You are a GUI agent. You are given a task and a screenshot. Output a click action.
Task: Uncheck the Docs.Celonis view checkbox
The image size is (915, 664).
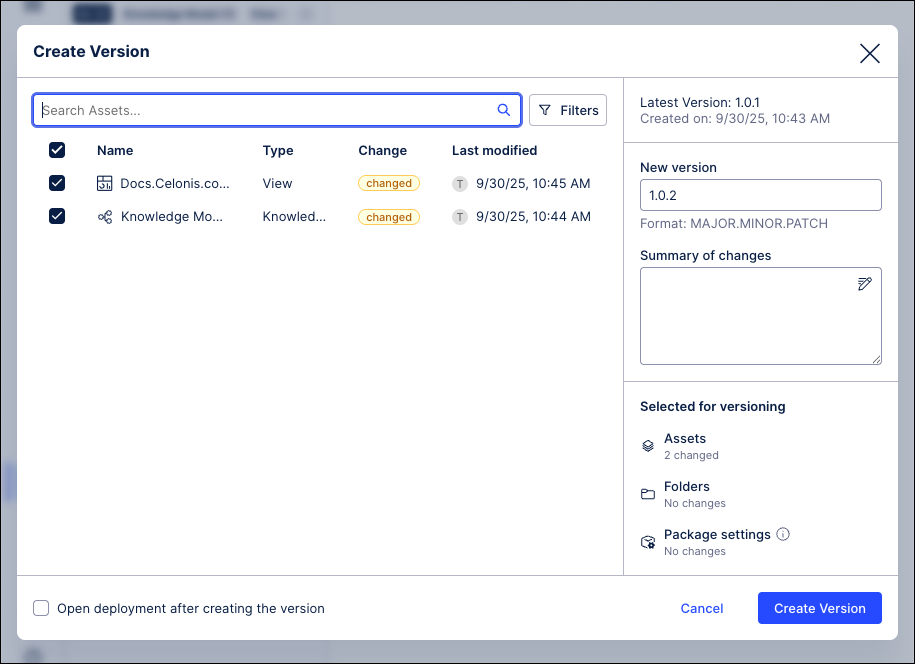57,183
